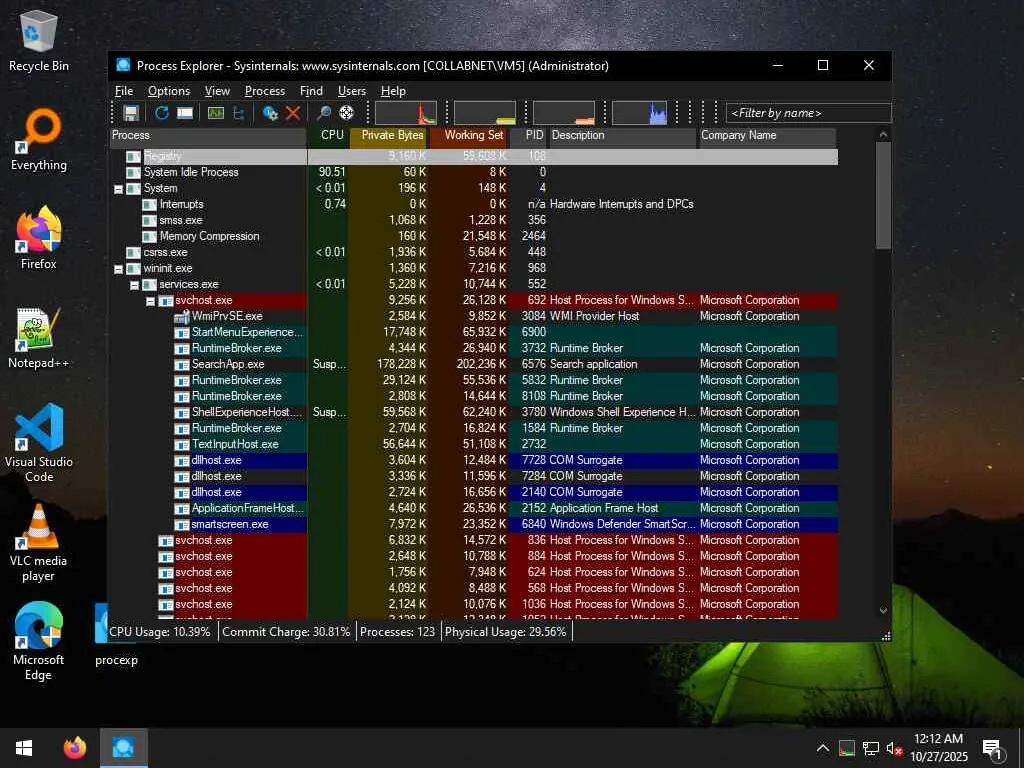Select the Notepad++ desktop icon
The image size is (1024, 768).
click(39, 338)
